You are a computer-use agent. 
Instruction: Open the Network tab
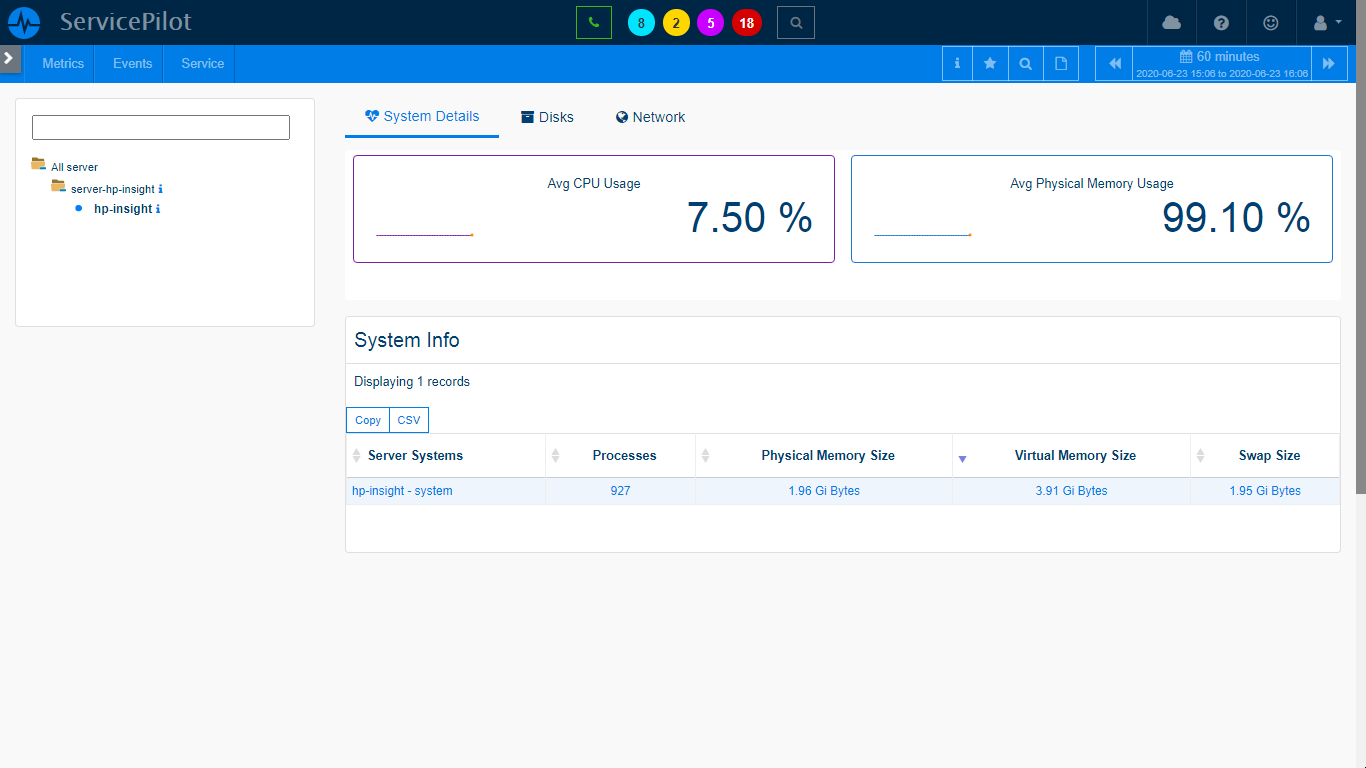pyautogui.click(x=650, y=117)
